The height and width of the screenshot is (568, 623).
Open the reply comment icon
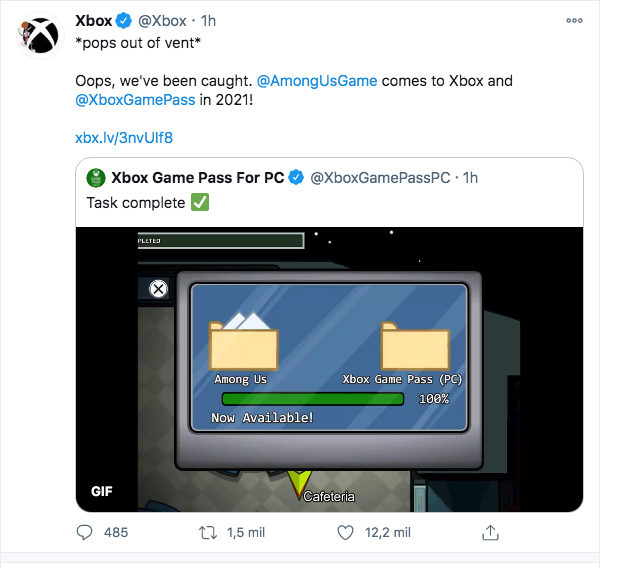pyautogui.click(x=84, y=532)
